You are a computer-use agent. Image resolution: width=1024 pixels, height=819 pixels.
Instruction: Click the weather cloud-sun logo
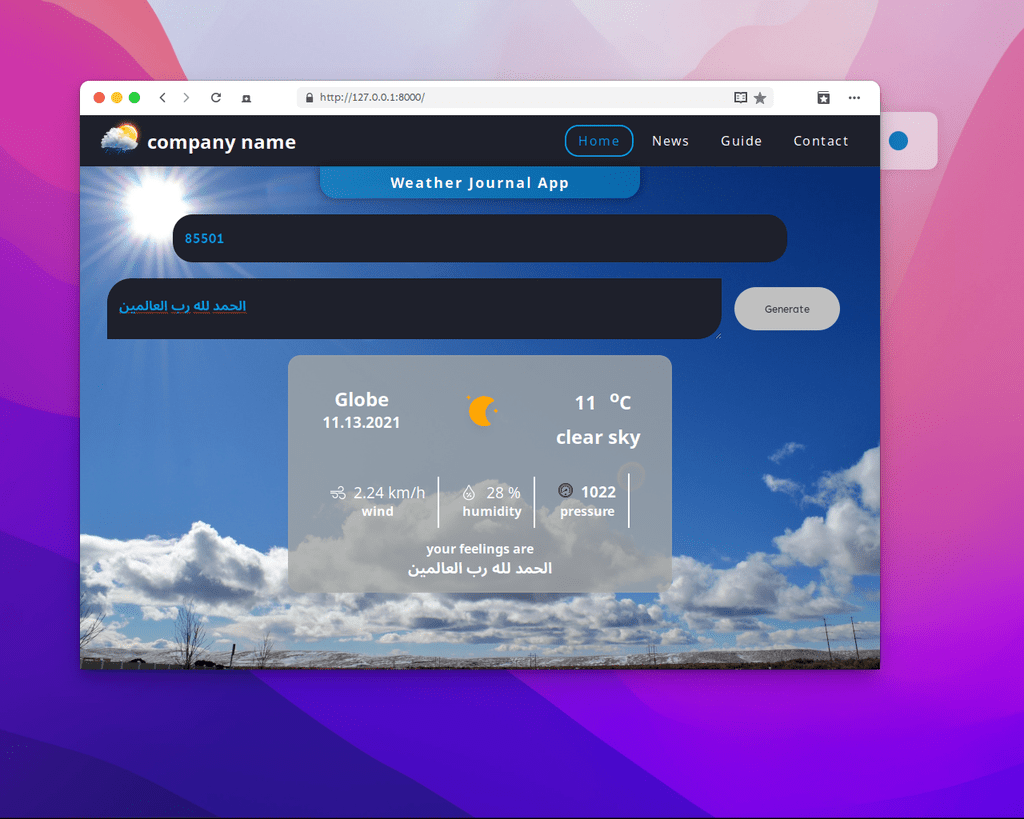point(120,138)
